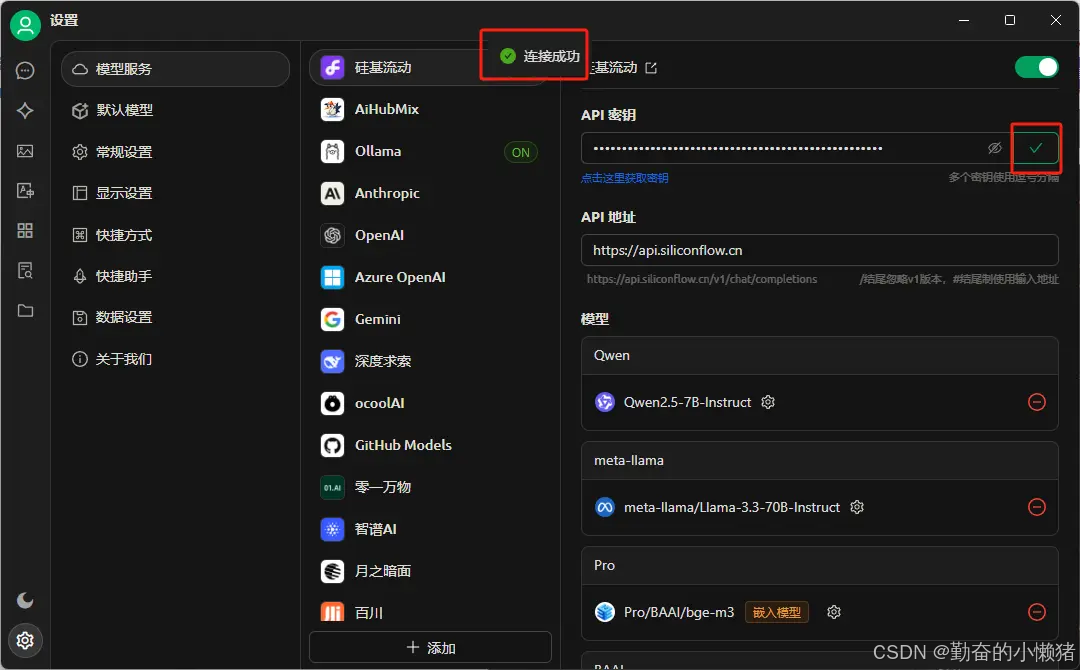Select 模型服务 settings menu

point(176,69)
